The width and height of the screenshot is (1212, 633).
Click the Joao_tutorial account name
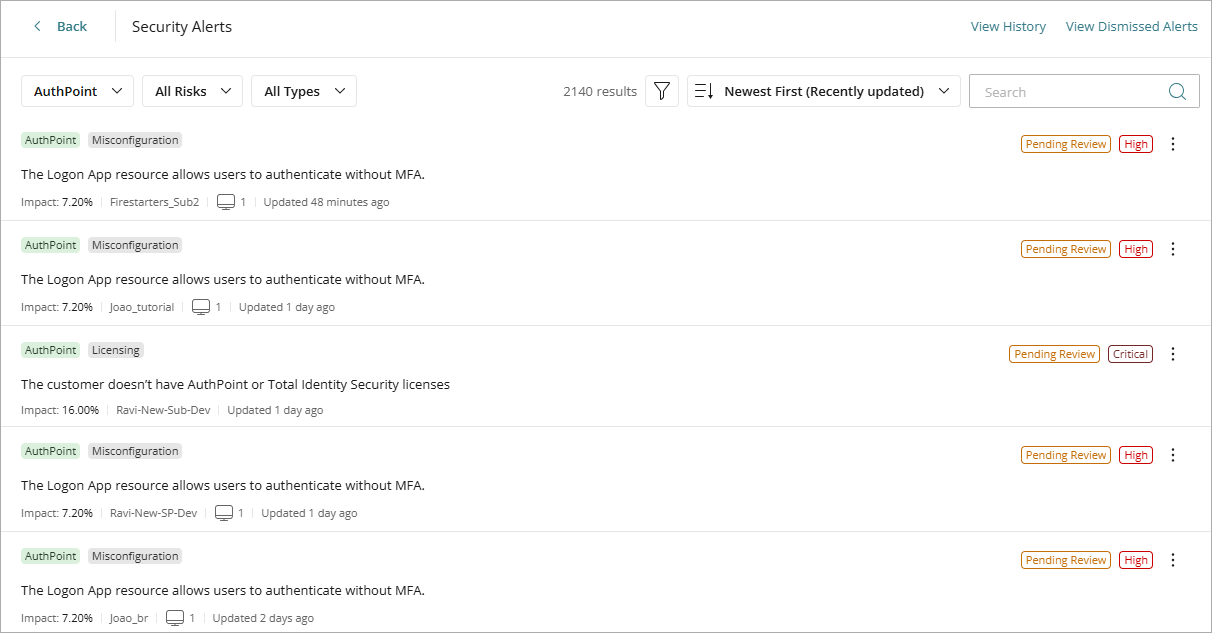[x=142, y=307]
